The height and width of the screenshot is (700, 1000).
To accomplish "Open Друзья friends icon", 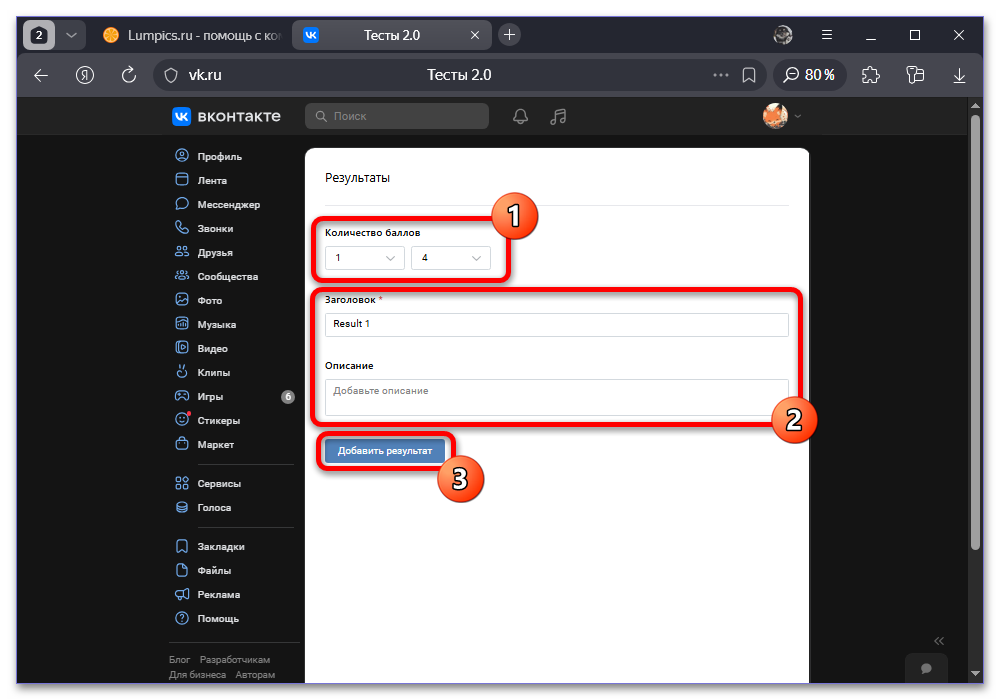I will (182, 252).
